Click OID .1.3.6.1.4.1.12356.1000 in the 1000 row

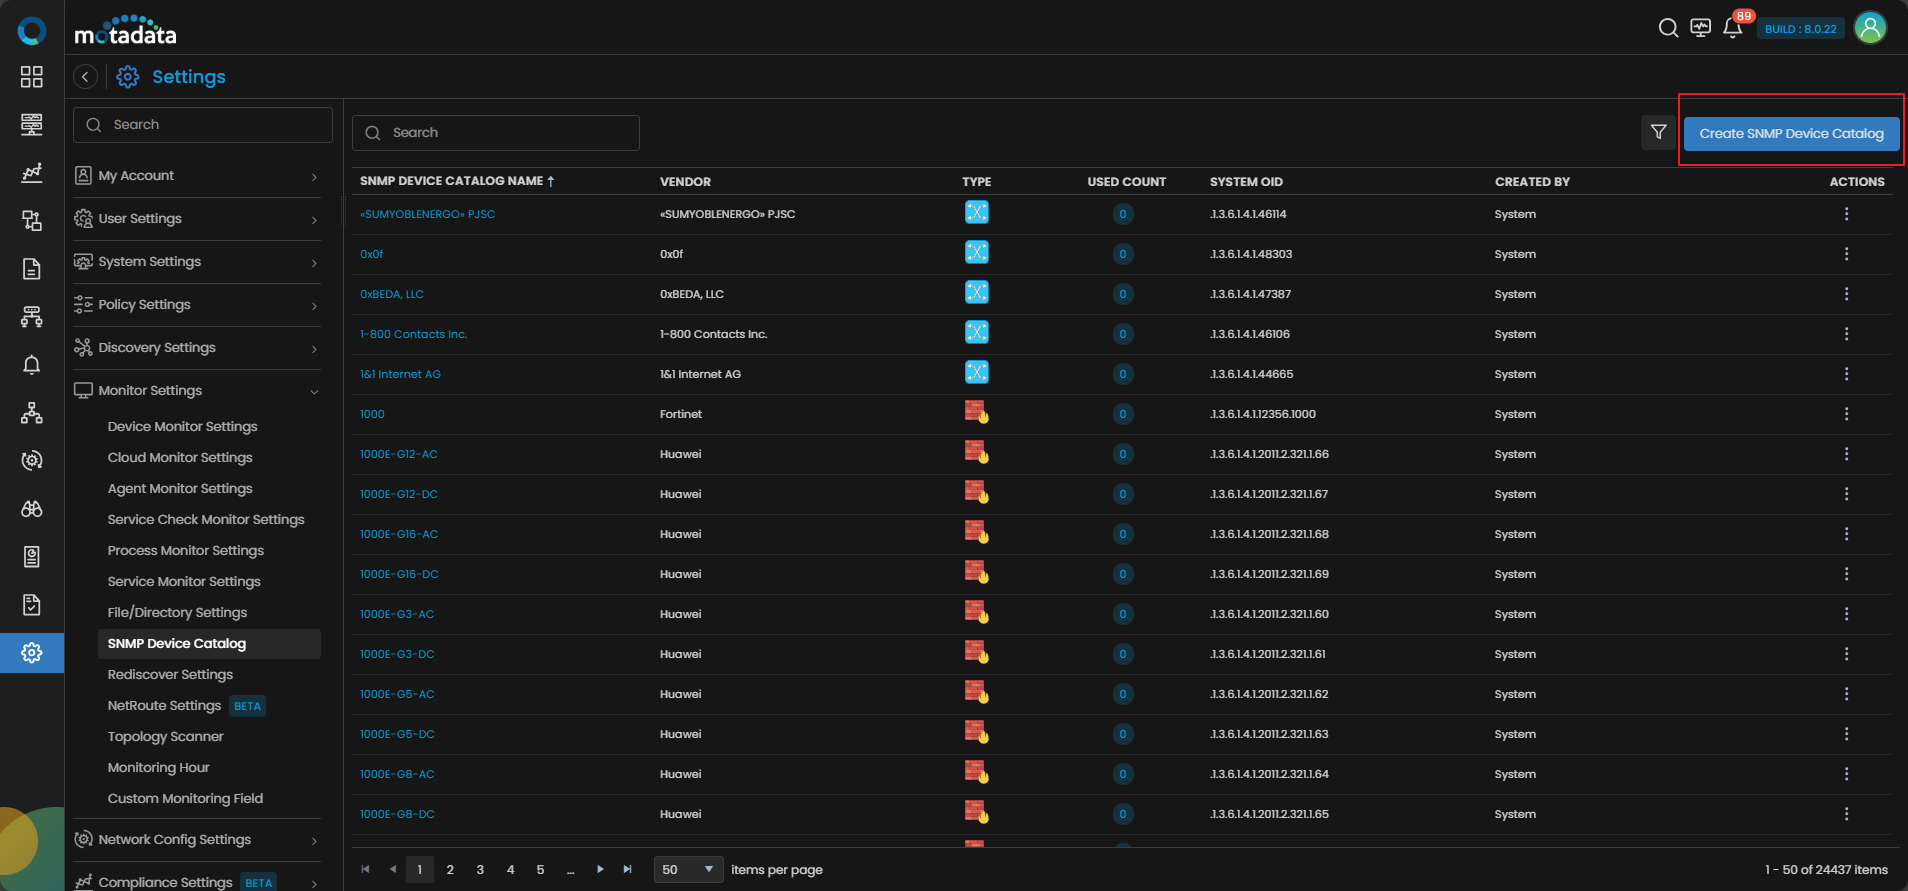tap(1263, 414)
